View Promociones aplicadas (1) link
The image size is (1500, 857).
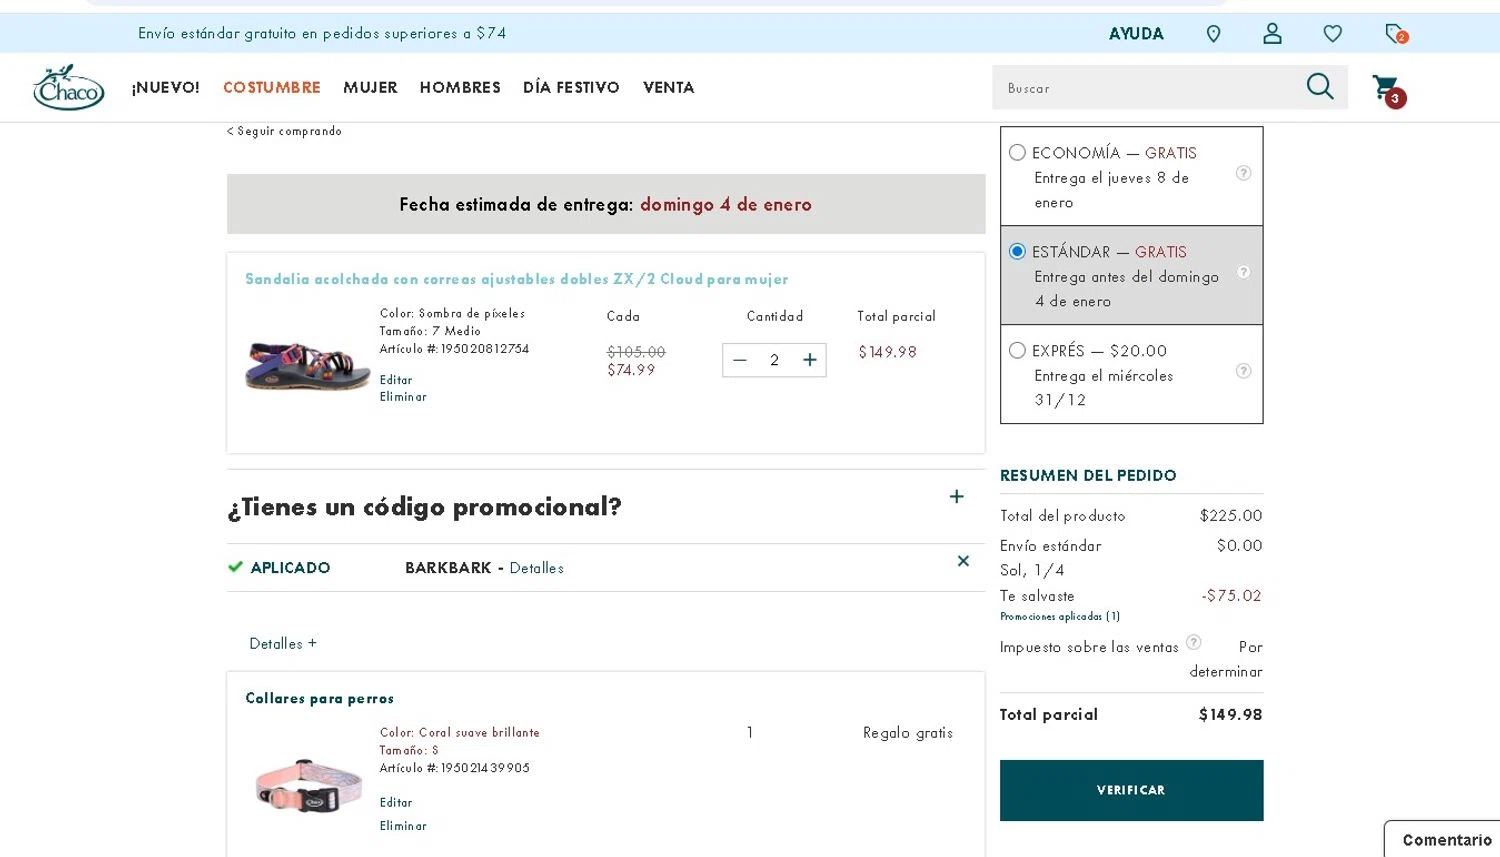[1060, 617]
